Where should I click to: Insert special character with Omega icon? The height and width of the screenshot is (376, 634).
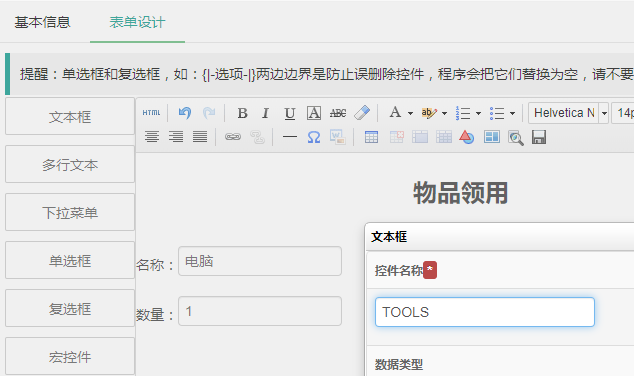point(314,137)
